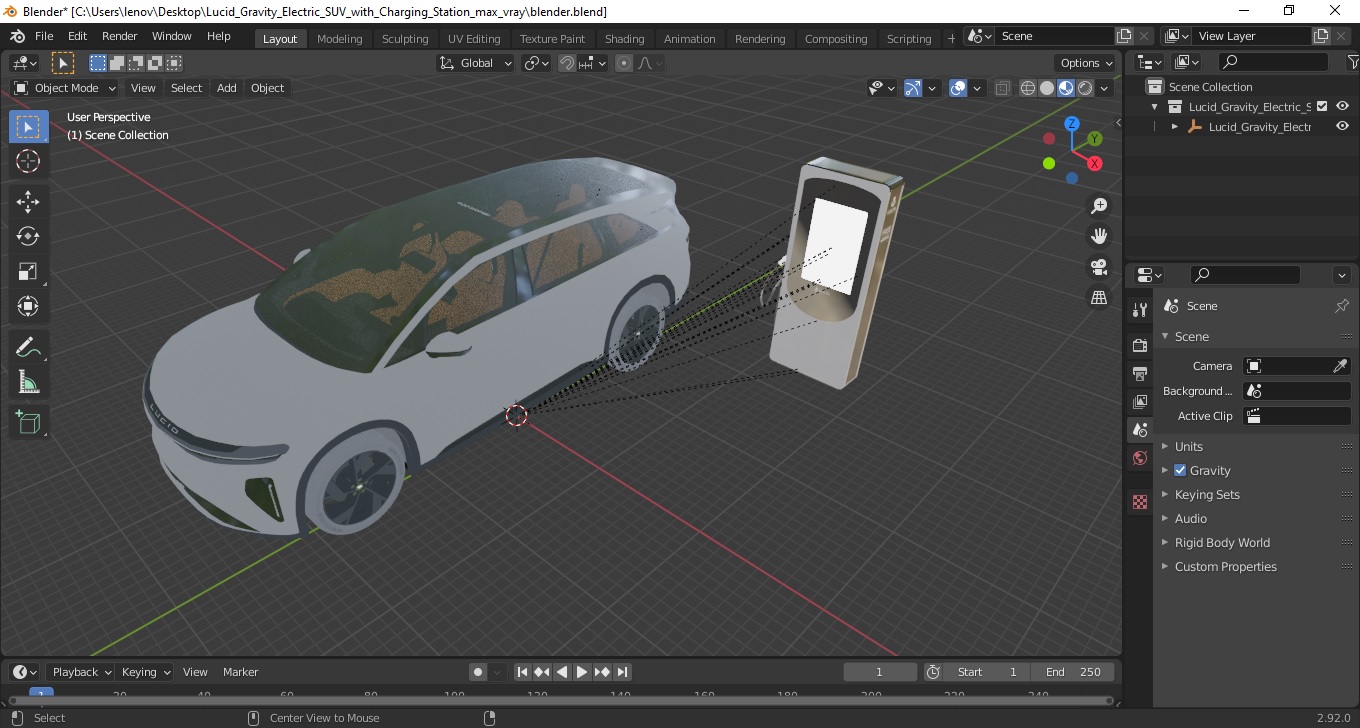The height and width of the screenshot is (728, 1360).
Task: Click the timeline View button
Action: point(195,672)
